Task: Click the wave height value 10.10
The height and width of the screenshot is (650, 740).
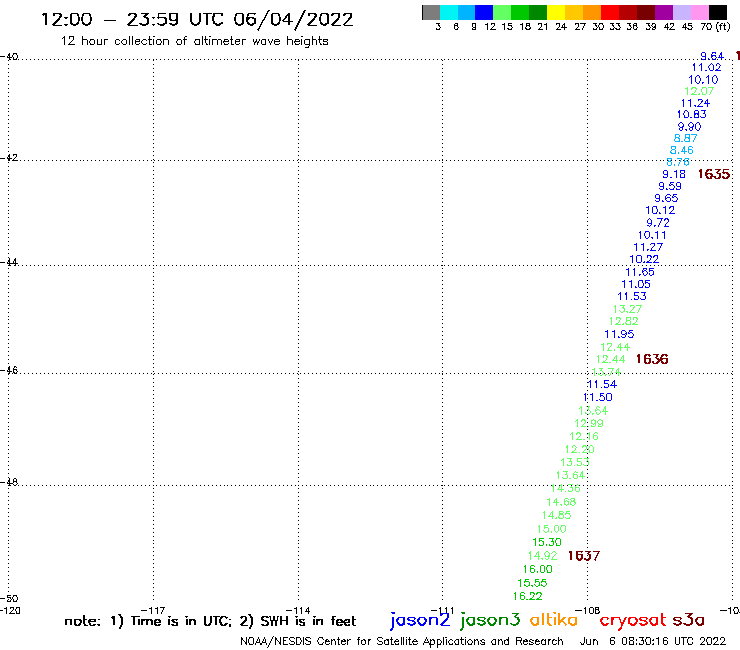Action: pos(703,80)
